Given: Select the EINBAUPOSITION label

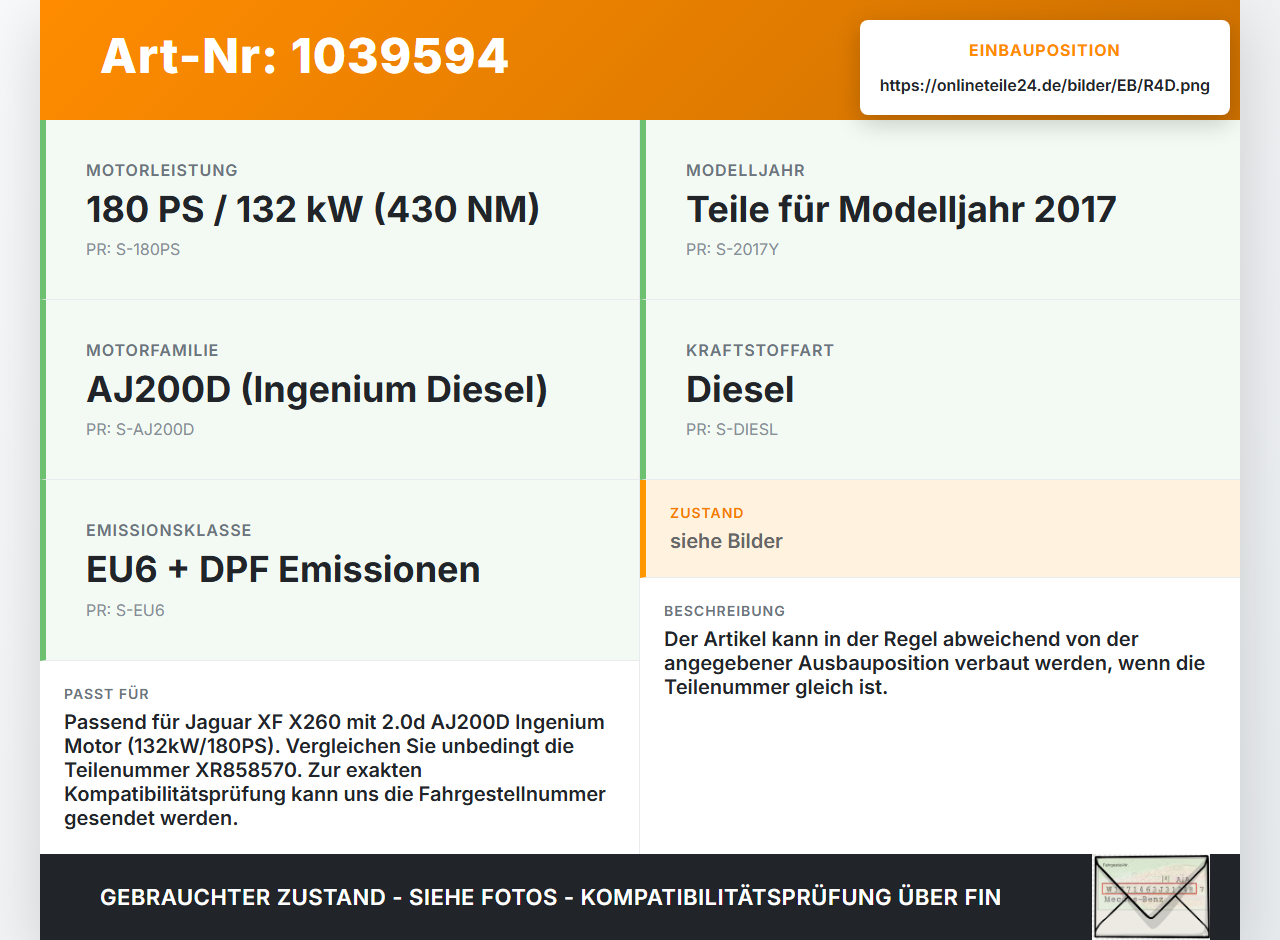Looking at the screenshot, I should (x=1045, y=50).
